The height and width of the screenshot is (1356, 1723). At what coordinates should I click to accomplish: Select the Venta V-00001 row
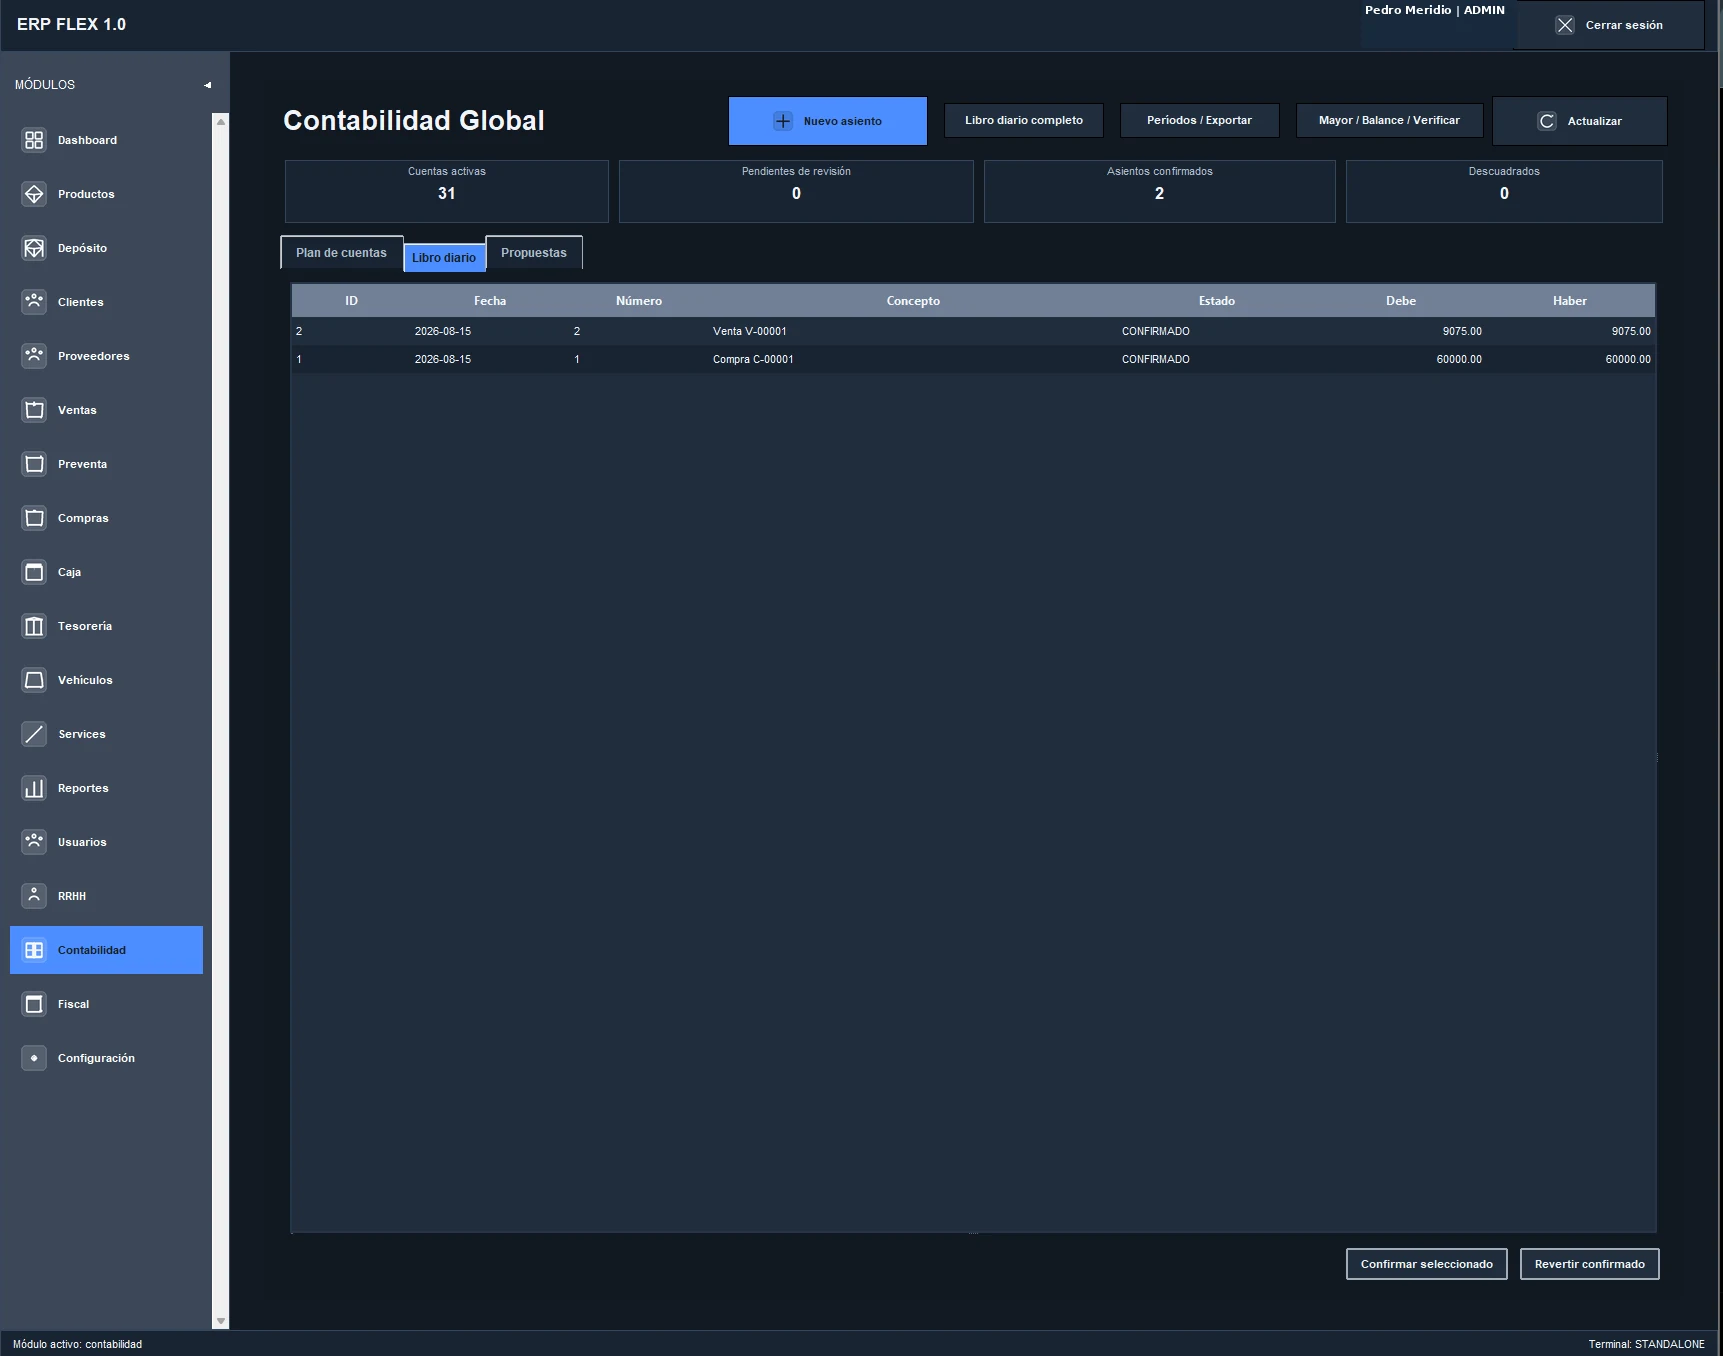point(973,331)
